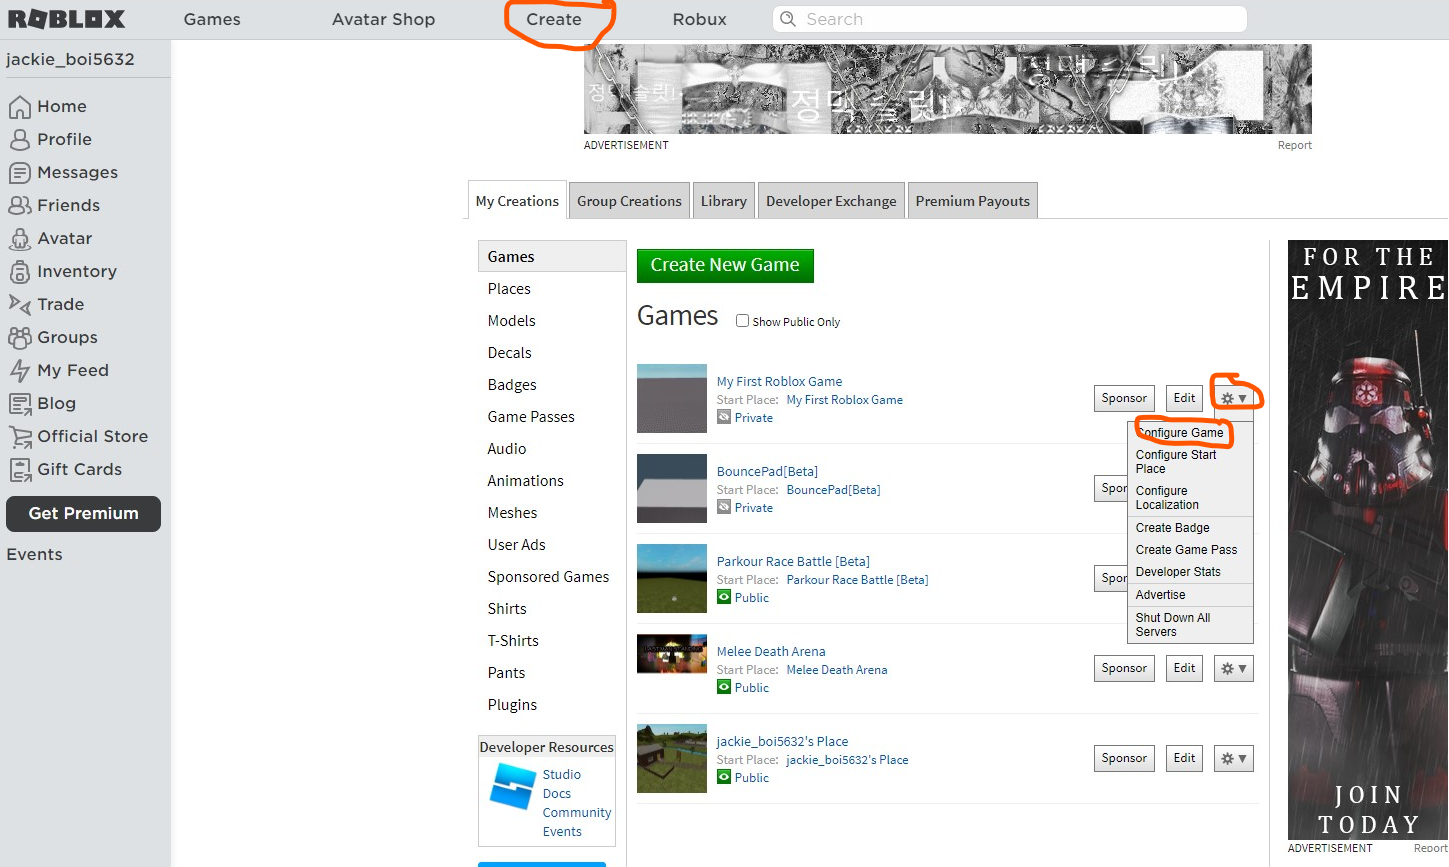Open the Official Store sidebar item

(92, 436)
